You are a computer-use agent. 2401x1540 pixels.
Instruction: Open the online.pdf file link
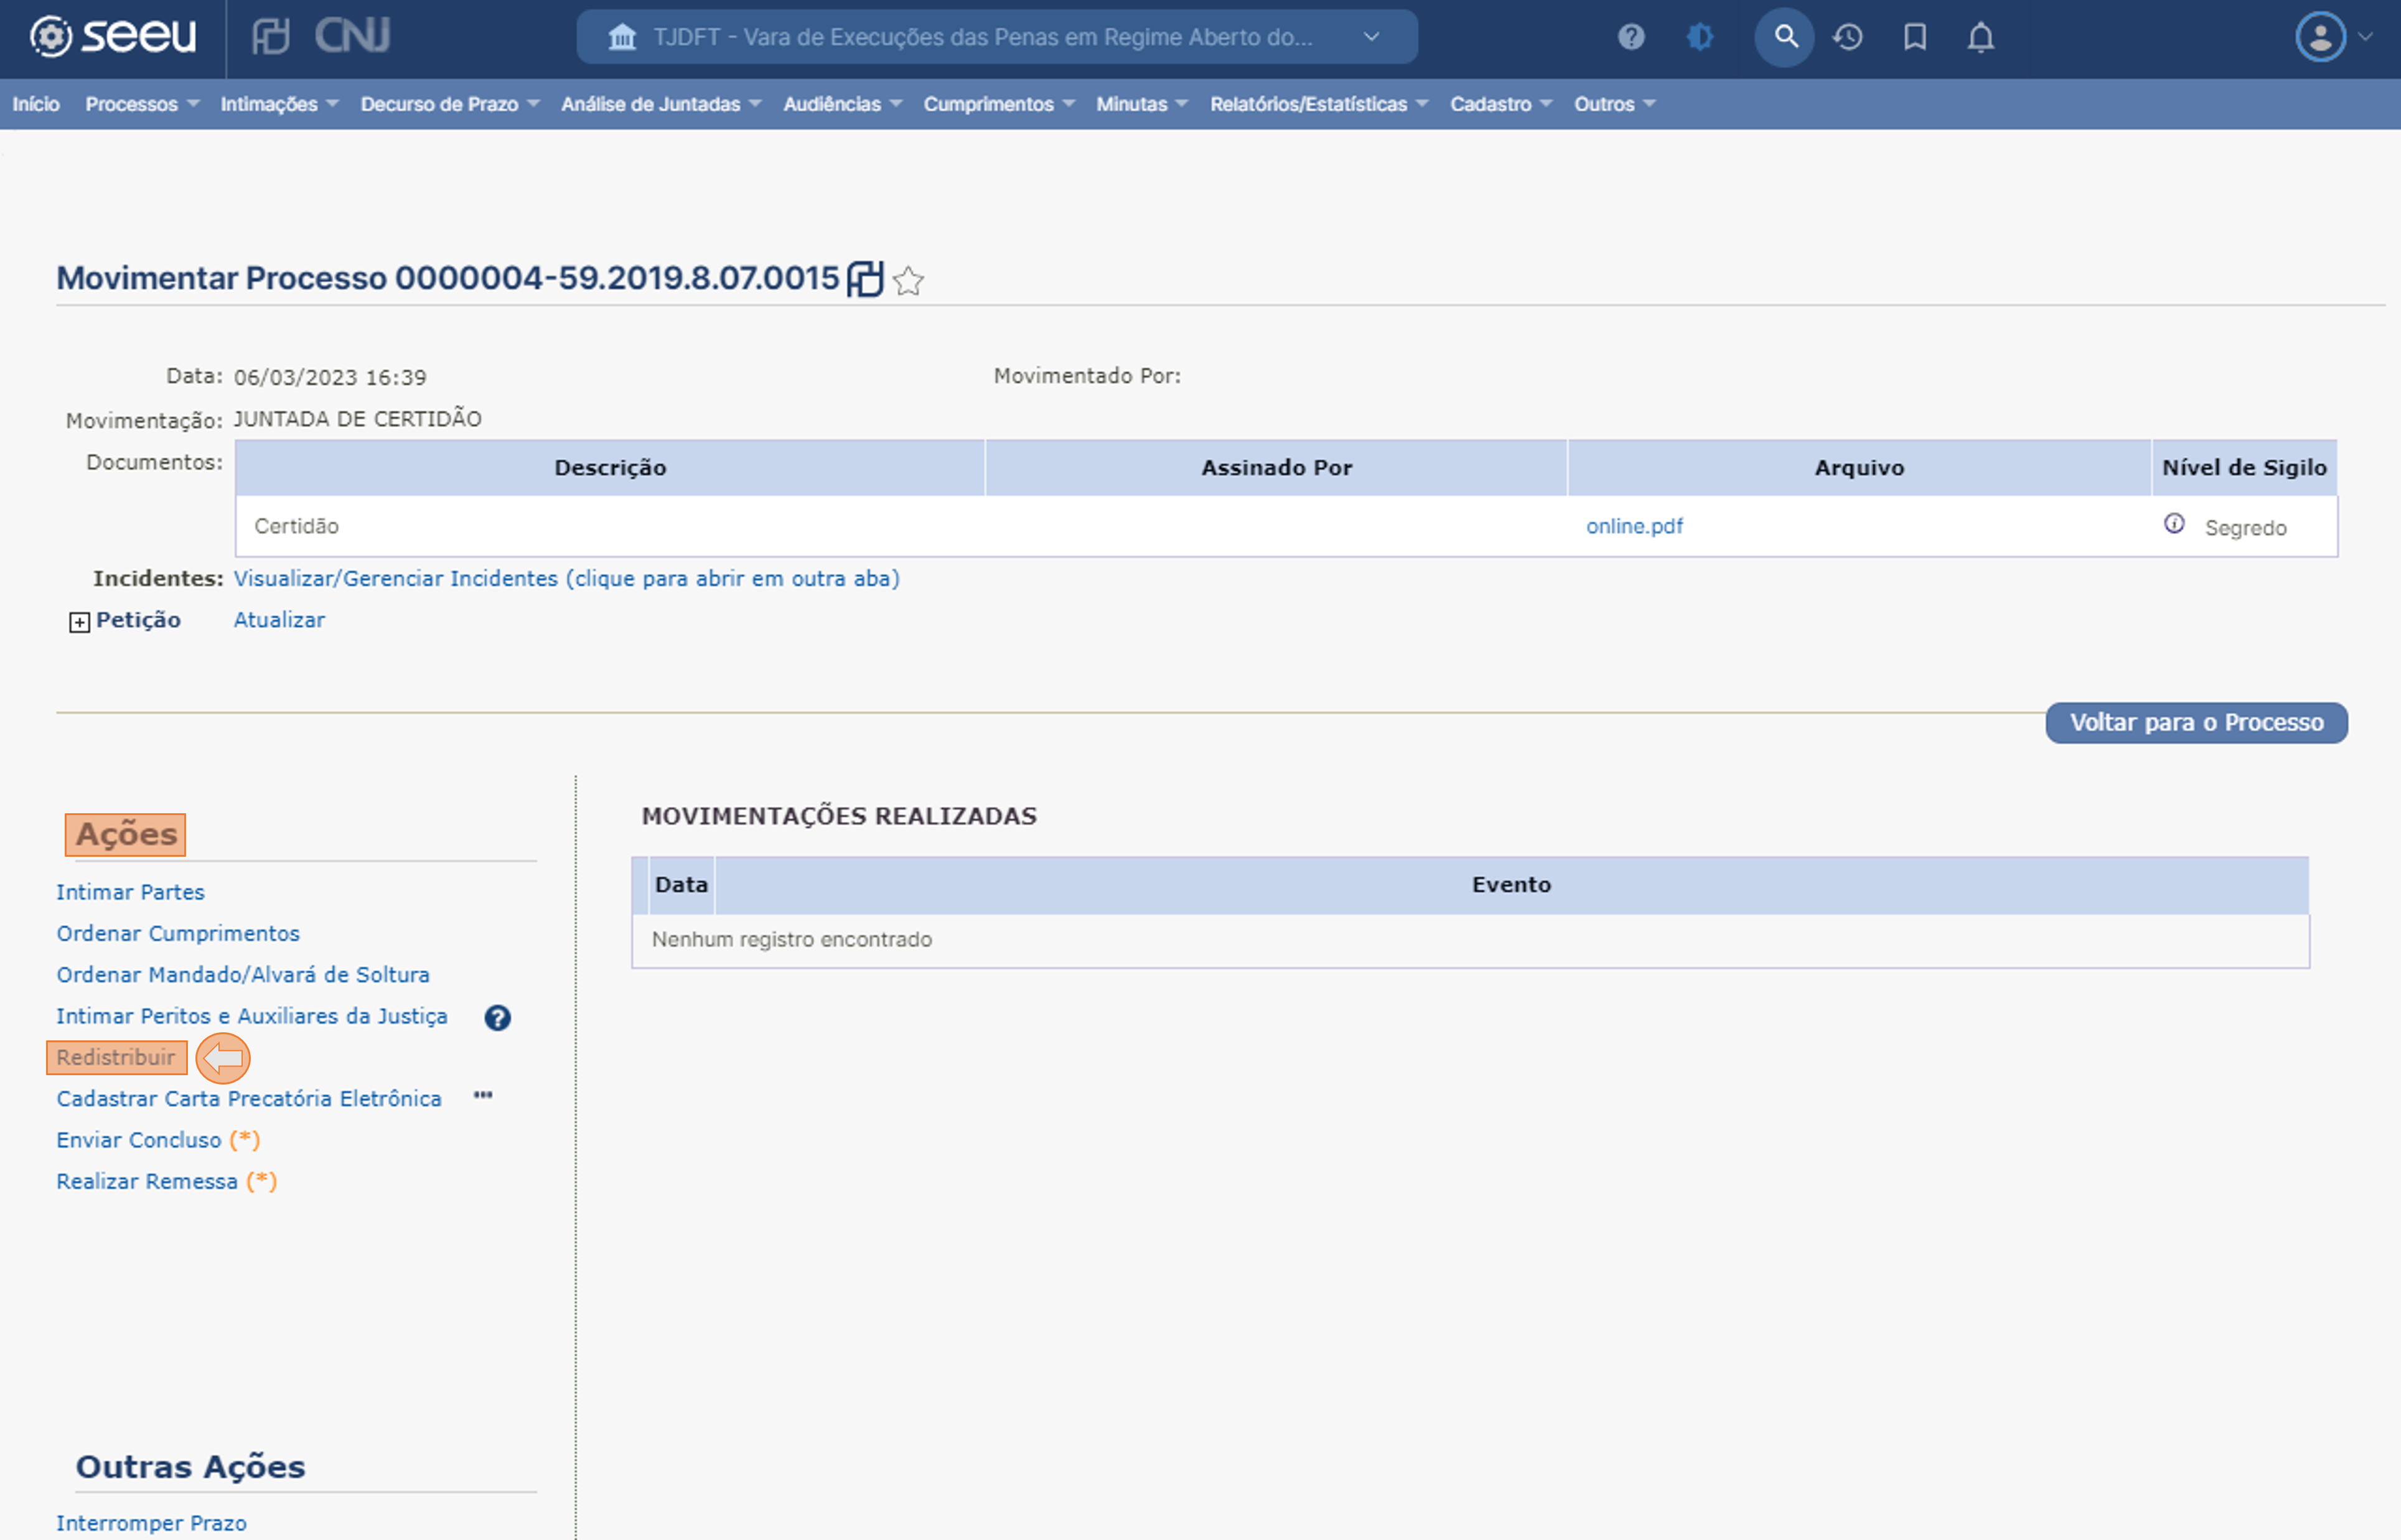click(x=1634, y=526)
